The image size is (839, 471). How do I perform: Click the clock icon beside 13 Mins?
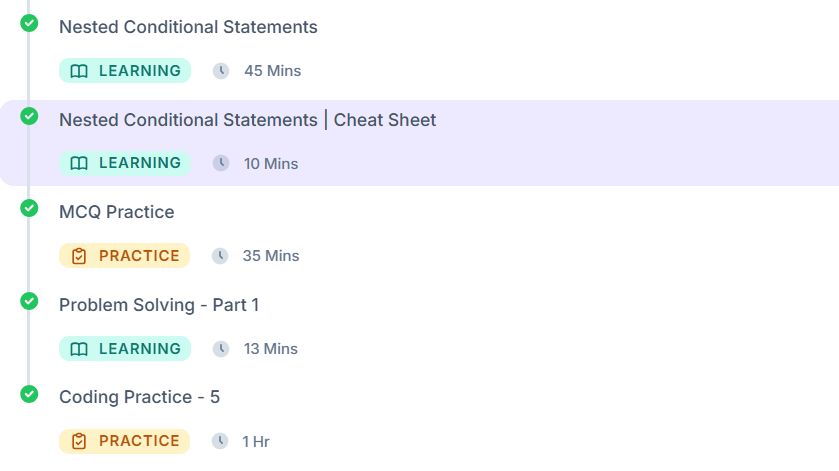pos(220,349)
